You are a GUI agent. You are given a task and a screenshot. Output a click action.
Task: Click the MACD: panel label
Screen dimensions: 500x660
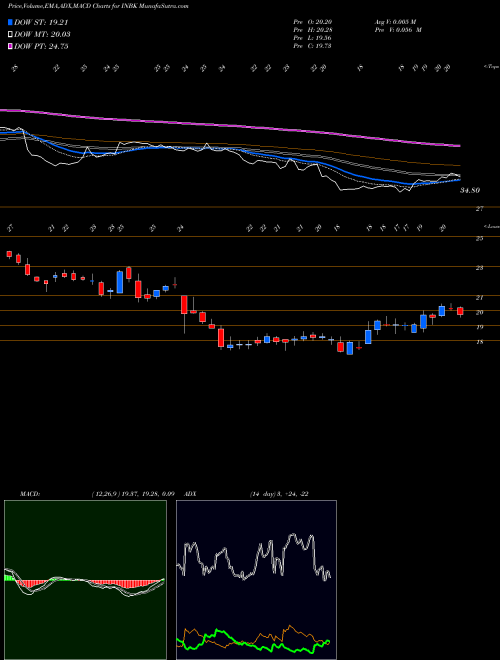pyautogui.click(x=30, y=494)
